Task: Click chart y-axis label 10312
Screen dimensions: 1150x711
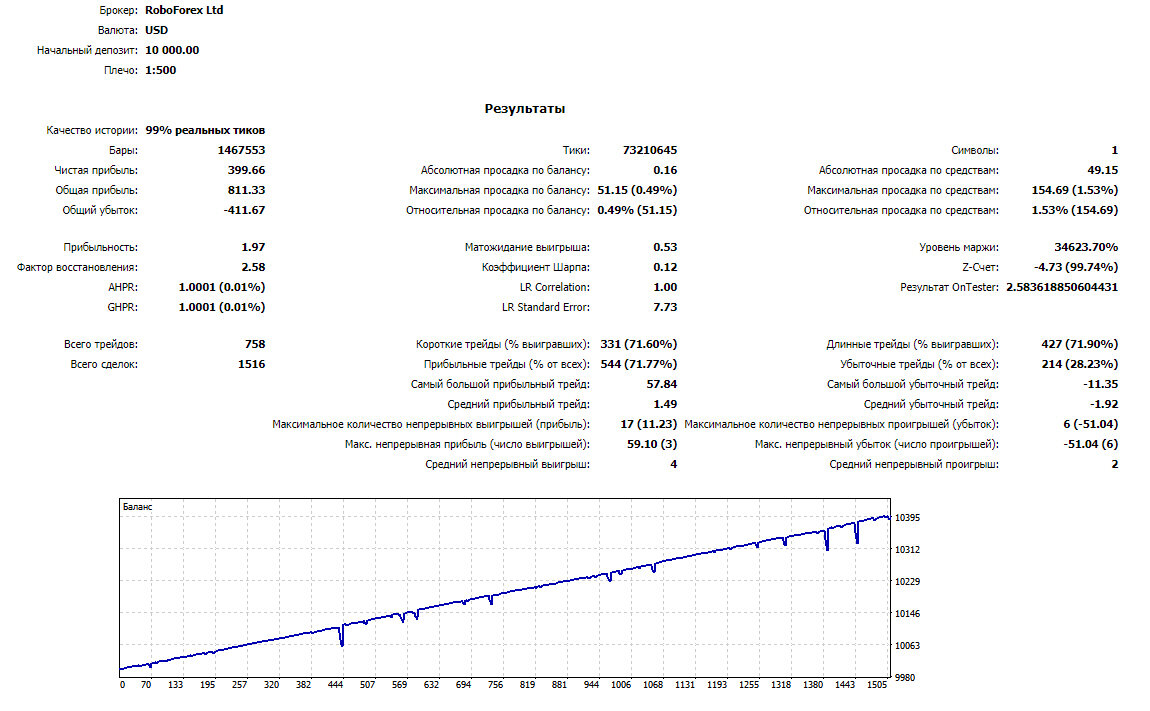Action: (907, 550)
